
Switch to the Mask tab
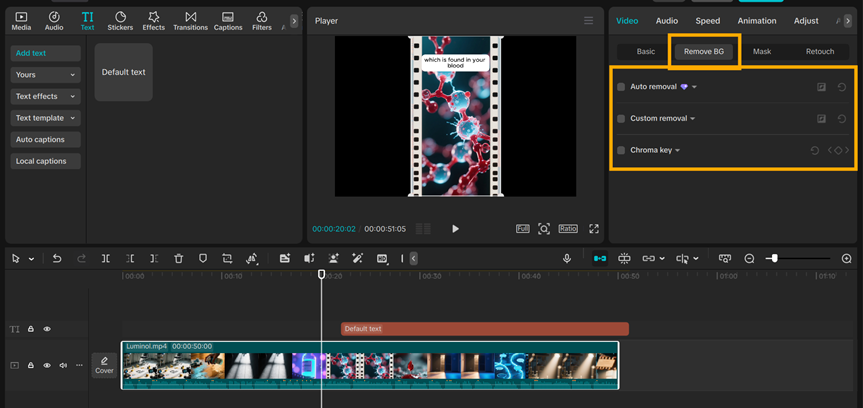click(x=762, y=51)
